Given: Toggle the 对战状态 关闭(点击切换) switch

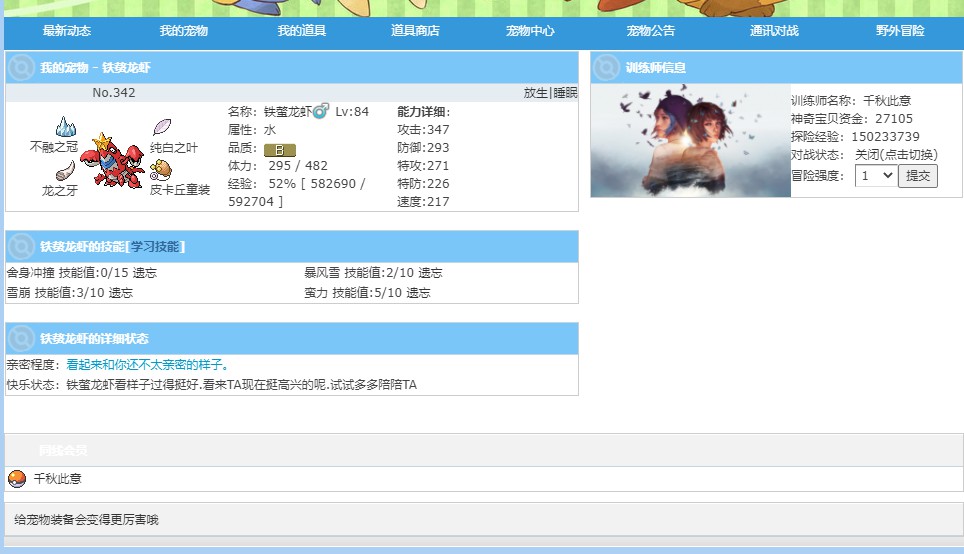Looking at the screenshot, I should [896, 155].
